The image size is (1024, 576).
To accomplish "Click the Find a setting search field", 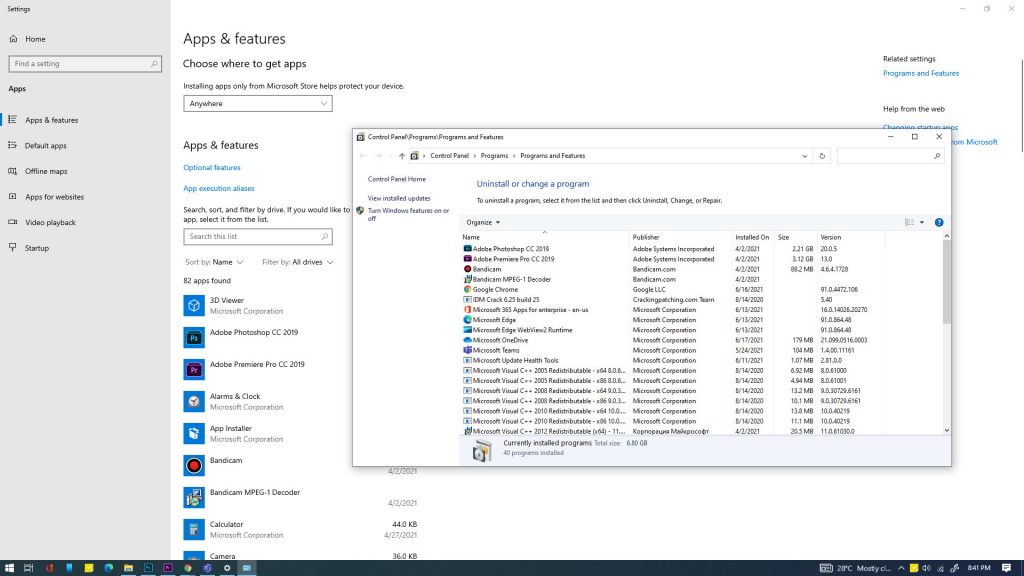I will [85, 64].
